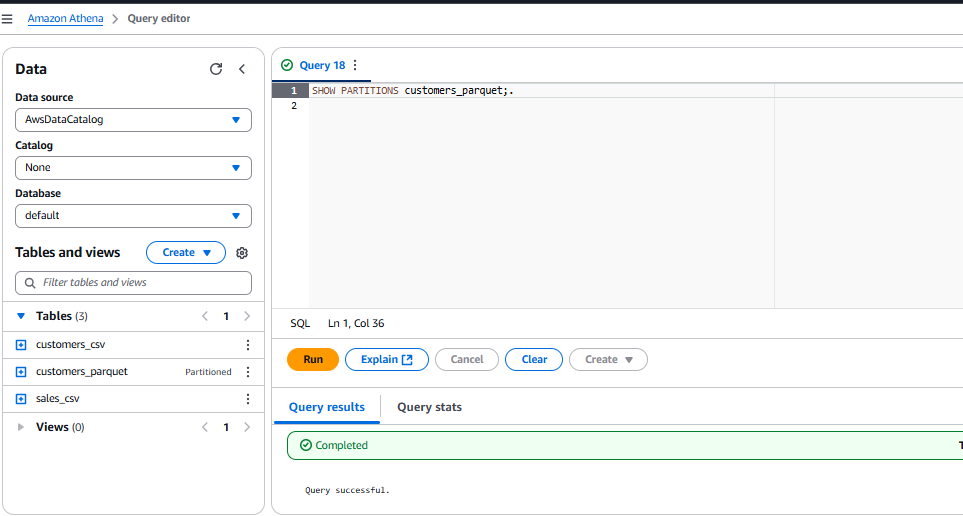The width and height of the screenshot is (963, 516).
Task: Collapse the Data side panel
Action: tap(242, 69)
